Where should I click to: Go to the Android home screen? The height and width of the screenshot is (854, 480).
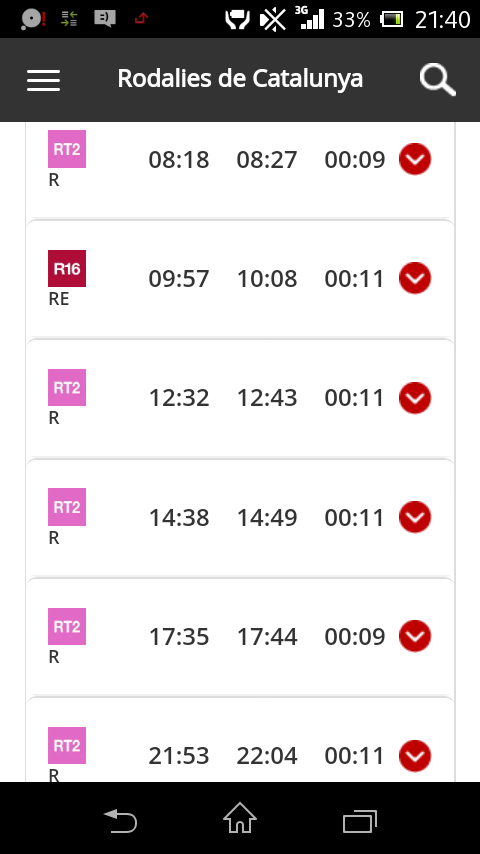pyautogui.click(x=240, y=818)
